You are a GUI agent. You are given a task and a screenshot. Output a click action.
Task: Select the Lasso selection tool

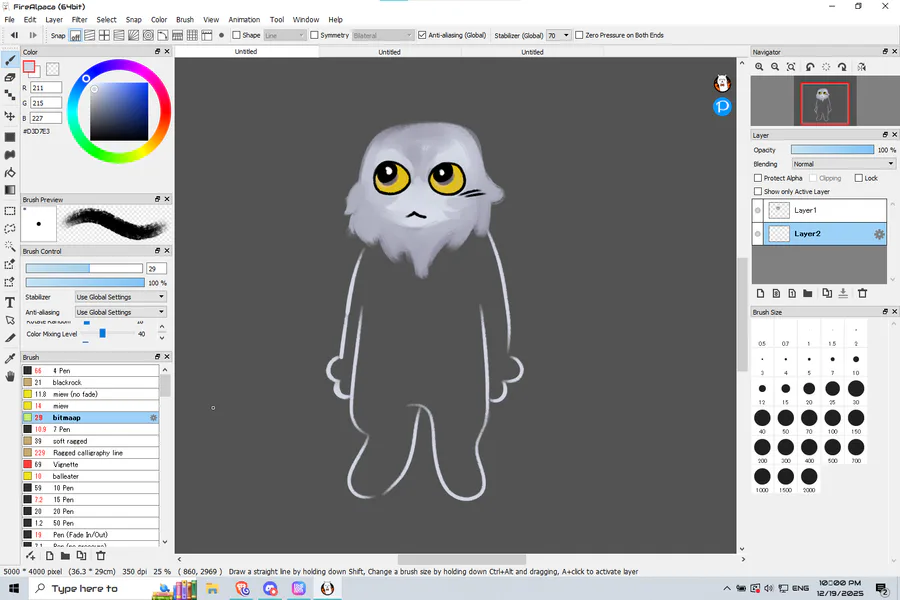pos(10,229)
